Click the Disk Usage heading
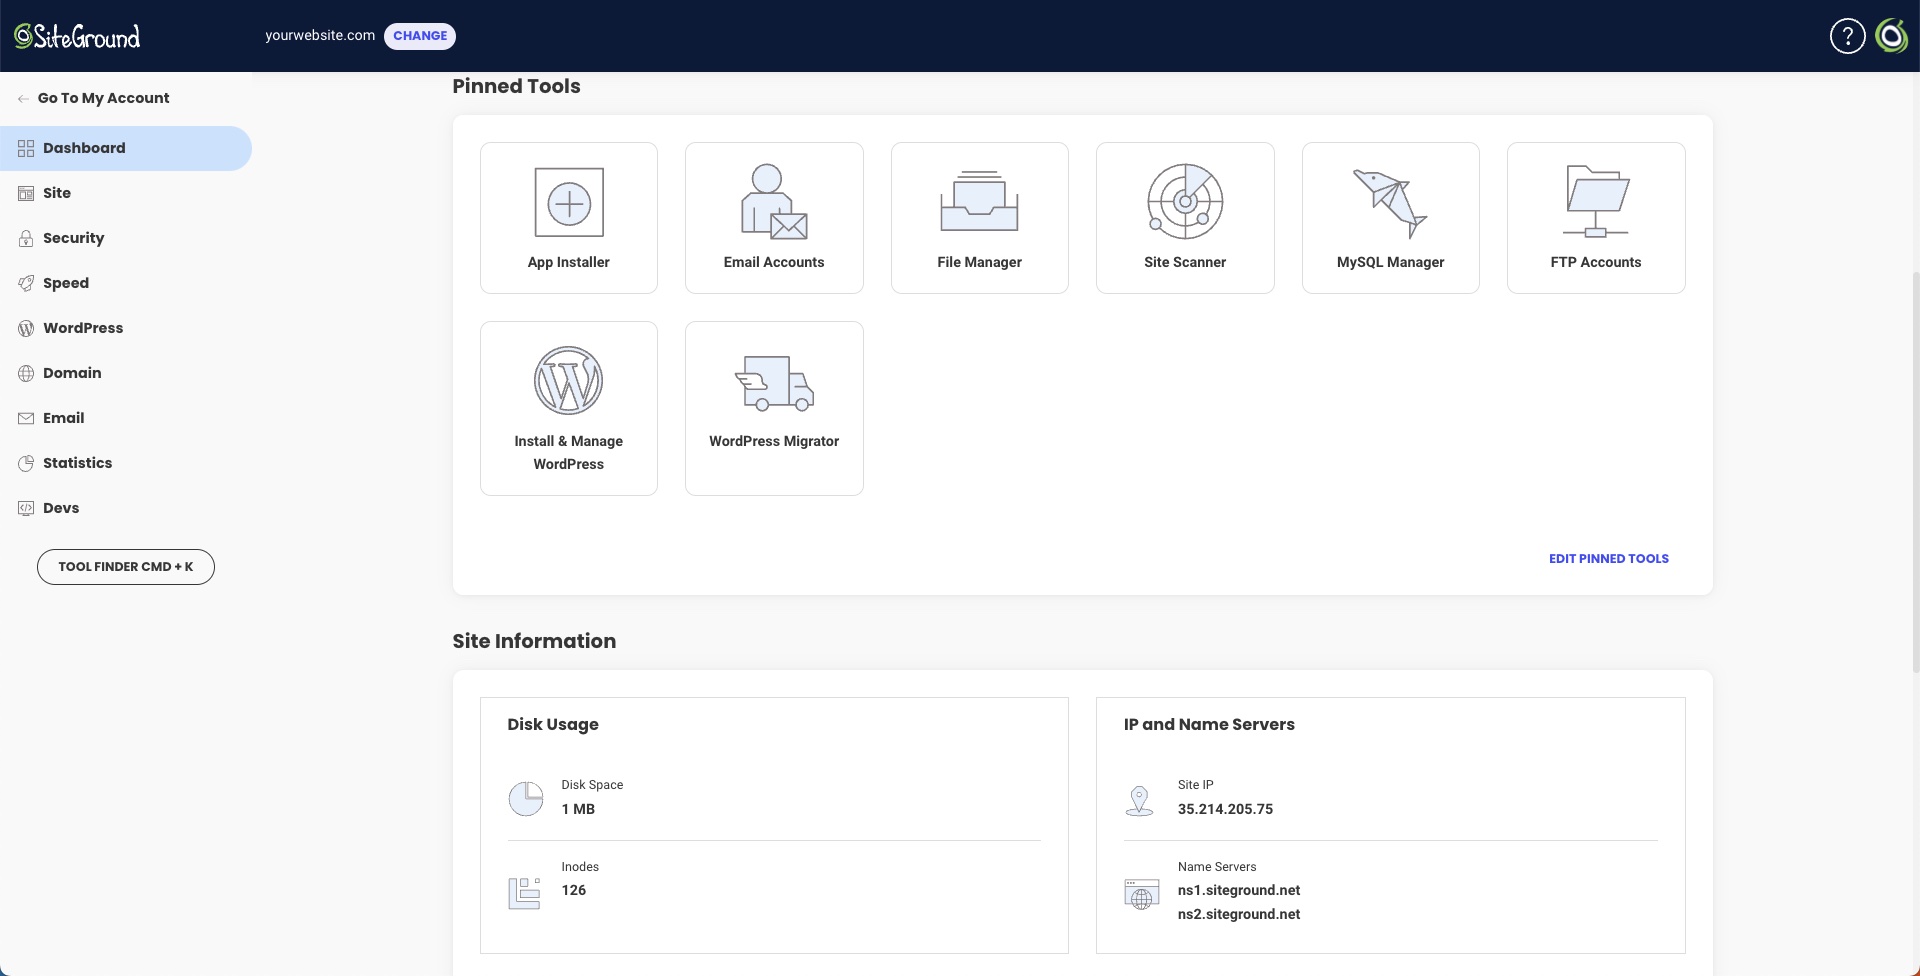This screenshot has height=976, width=1920. tap(553, 724)
